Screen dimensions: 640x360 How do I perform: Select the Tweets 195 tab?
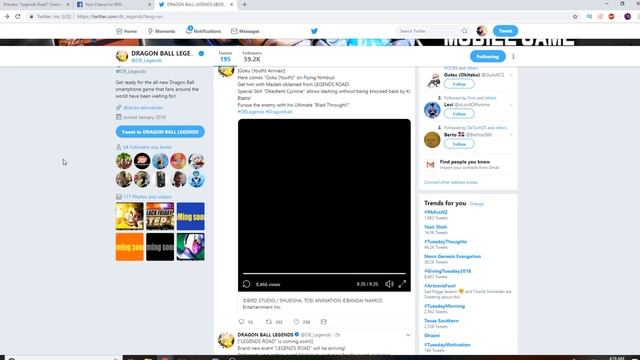pos(225,57)
